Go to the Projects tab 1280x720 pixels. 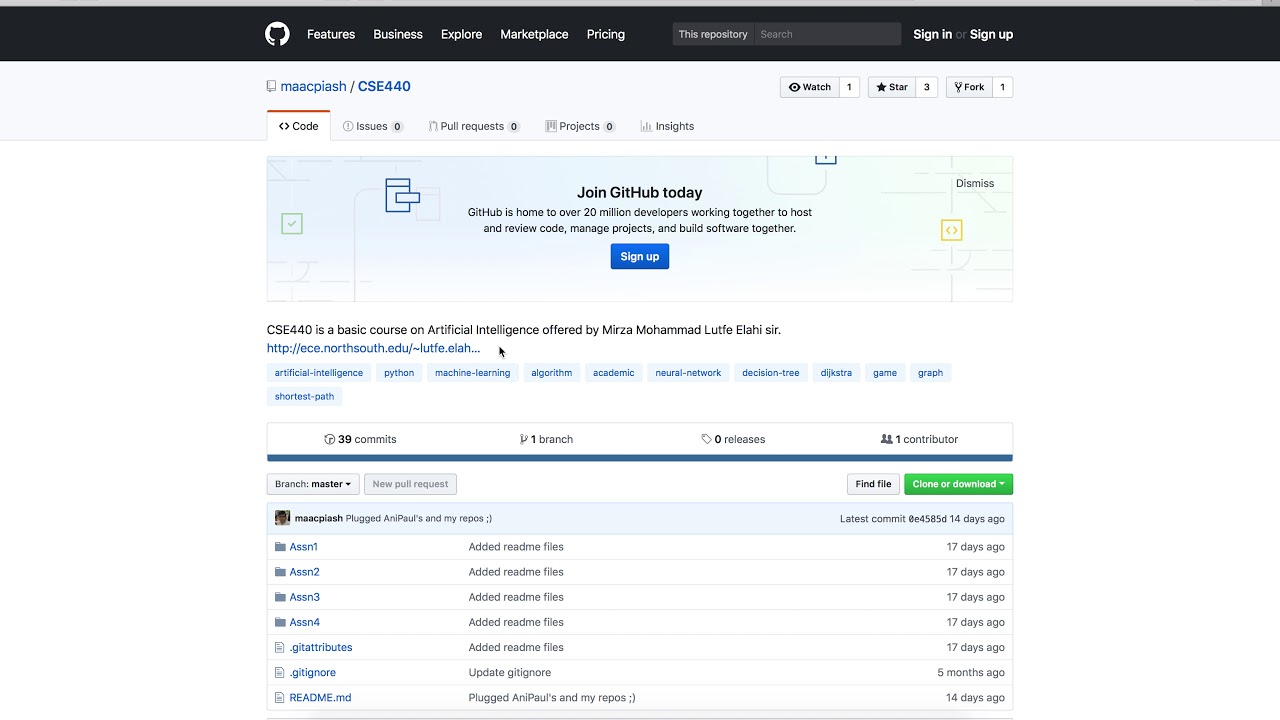click(580, 126)
